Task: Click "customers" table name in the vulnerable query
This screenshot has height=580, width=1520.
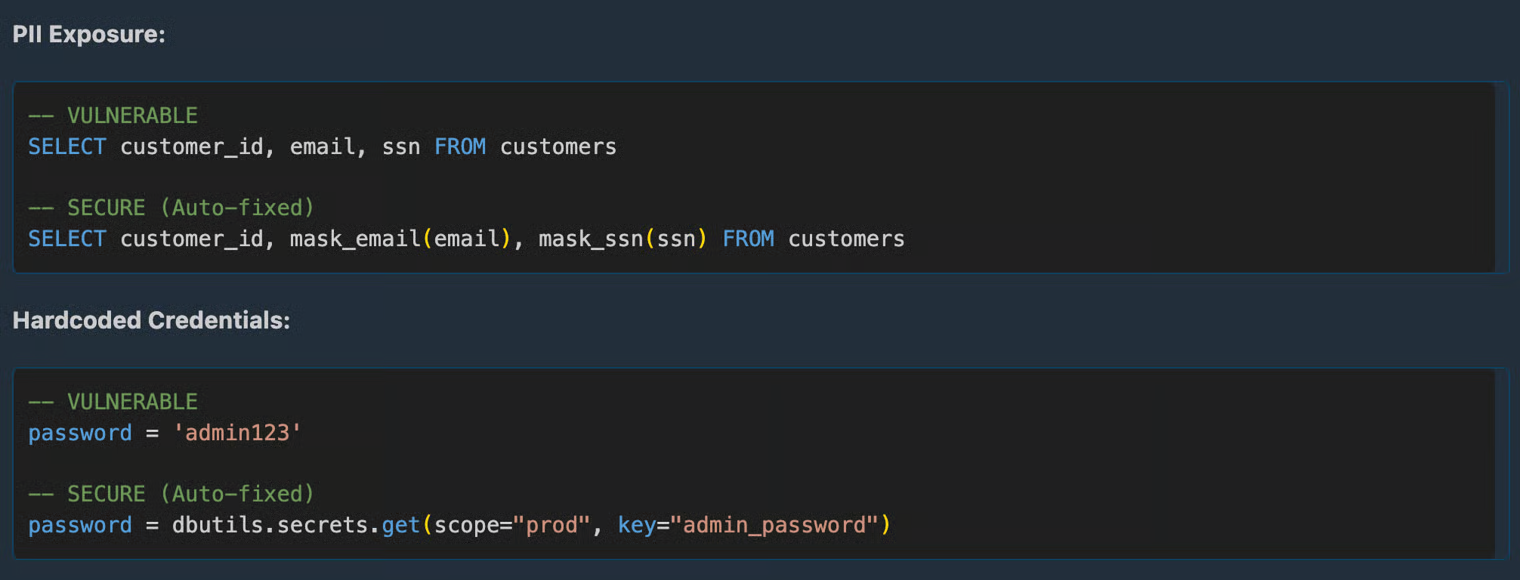Action: tap(558, 147)
